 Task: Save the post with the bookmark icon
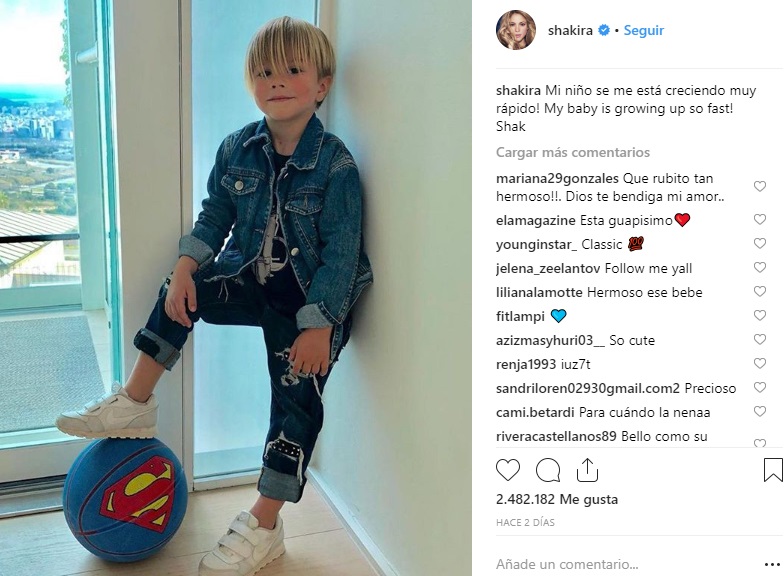773,470
